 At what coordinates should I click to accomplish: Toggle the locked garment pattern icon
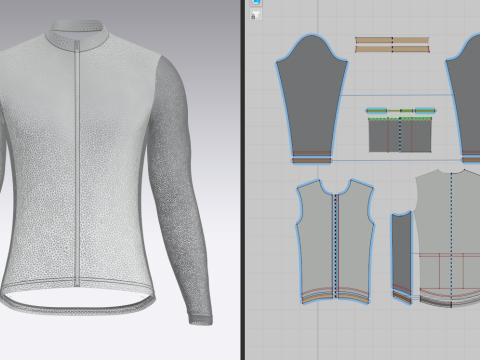click(x=256, y=15)
